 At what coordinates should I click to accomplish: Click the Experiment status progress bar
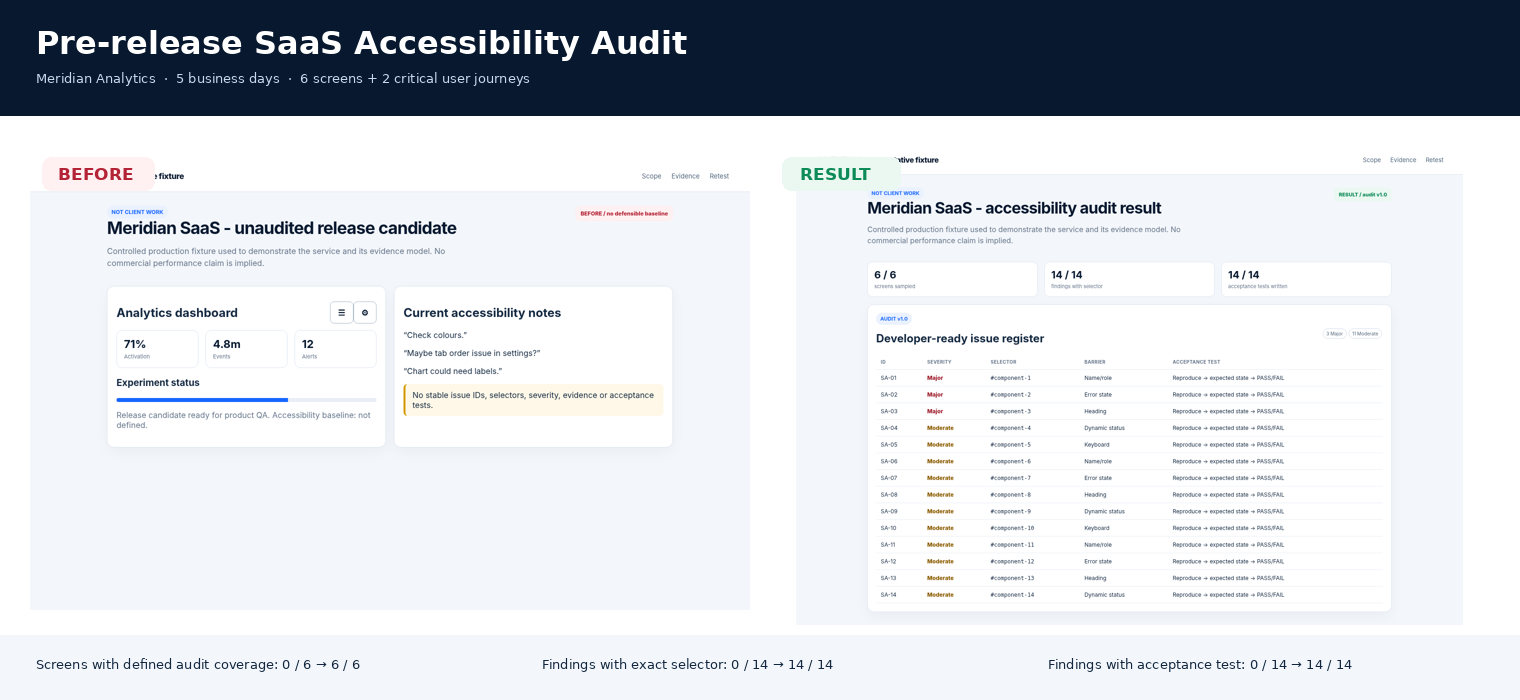[246, 400]
